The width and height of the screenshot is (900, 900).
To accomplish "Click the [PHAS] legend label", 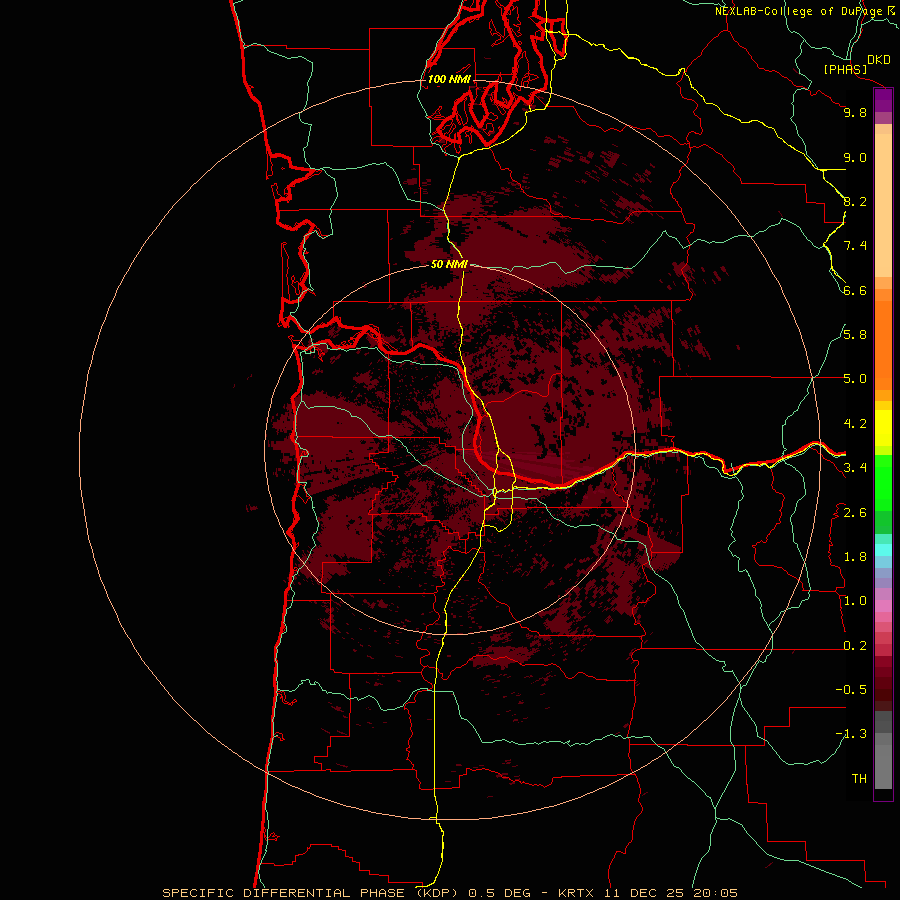I will tap(845, 69).
